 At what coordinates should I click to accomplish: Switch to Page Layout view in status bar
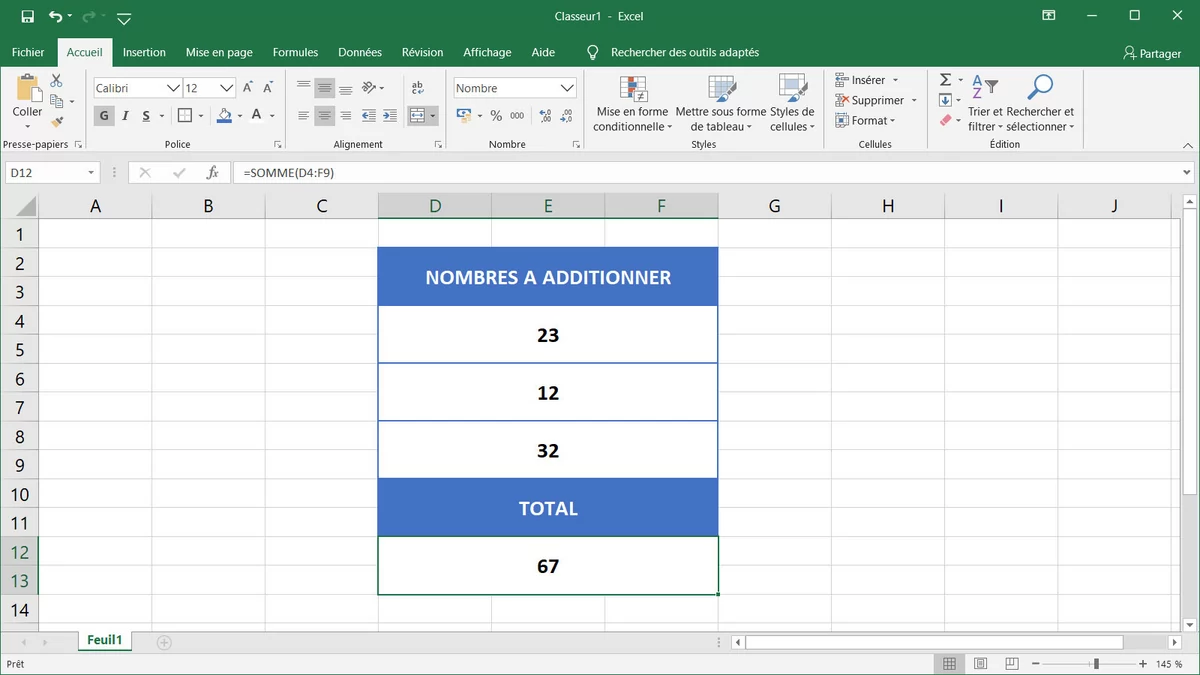tap(980, 664)
